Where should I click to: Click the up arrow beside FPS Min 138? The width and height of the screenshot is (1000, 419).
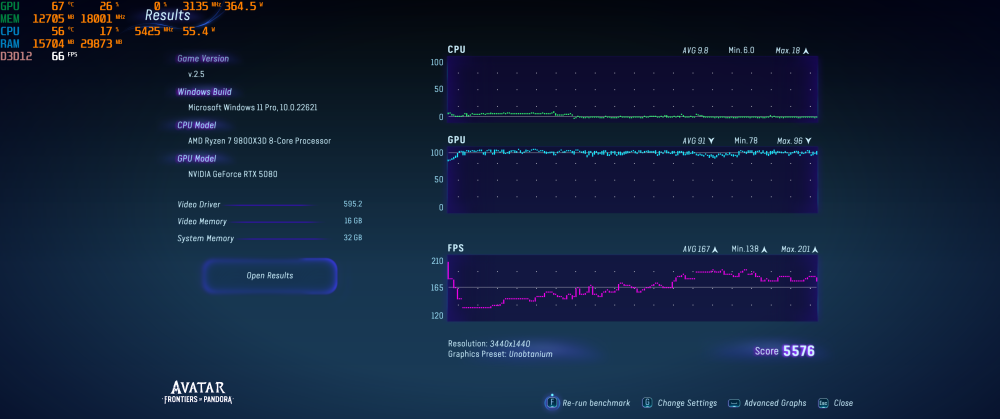tap(764, 249)
